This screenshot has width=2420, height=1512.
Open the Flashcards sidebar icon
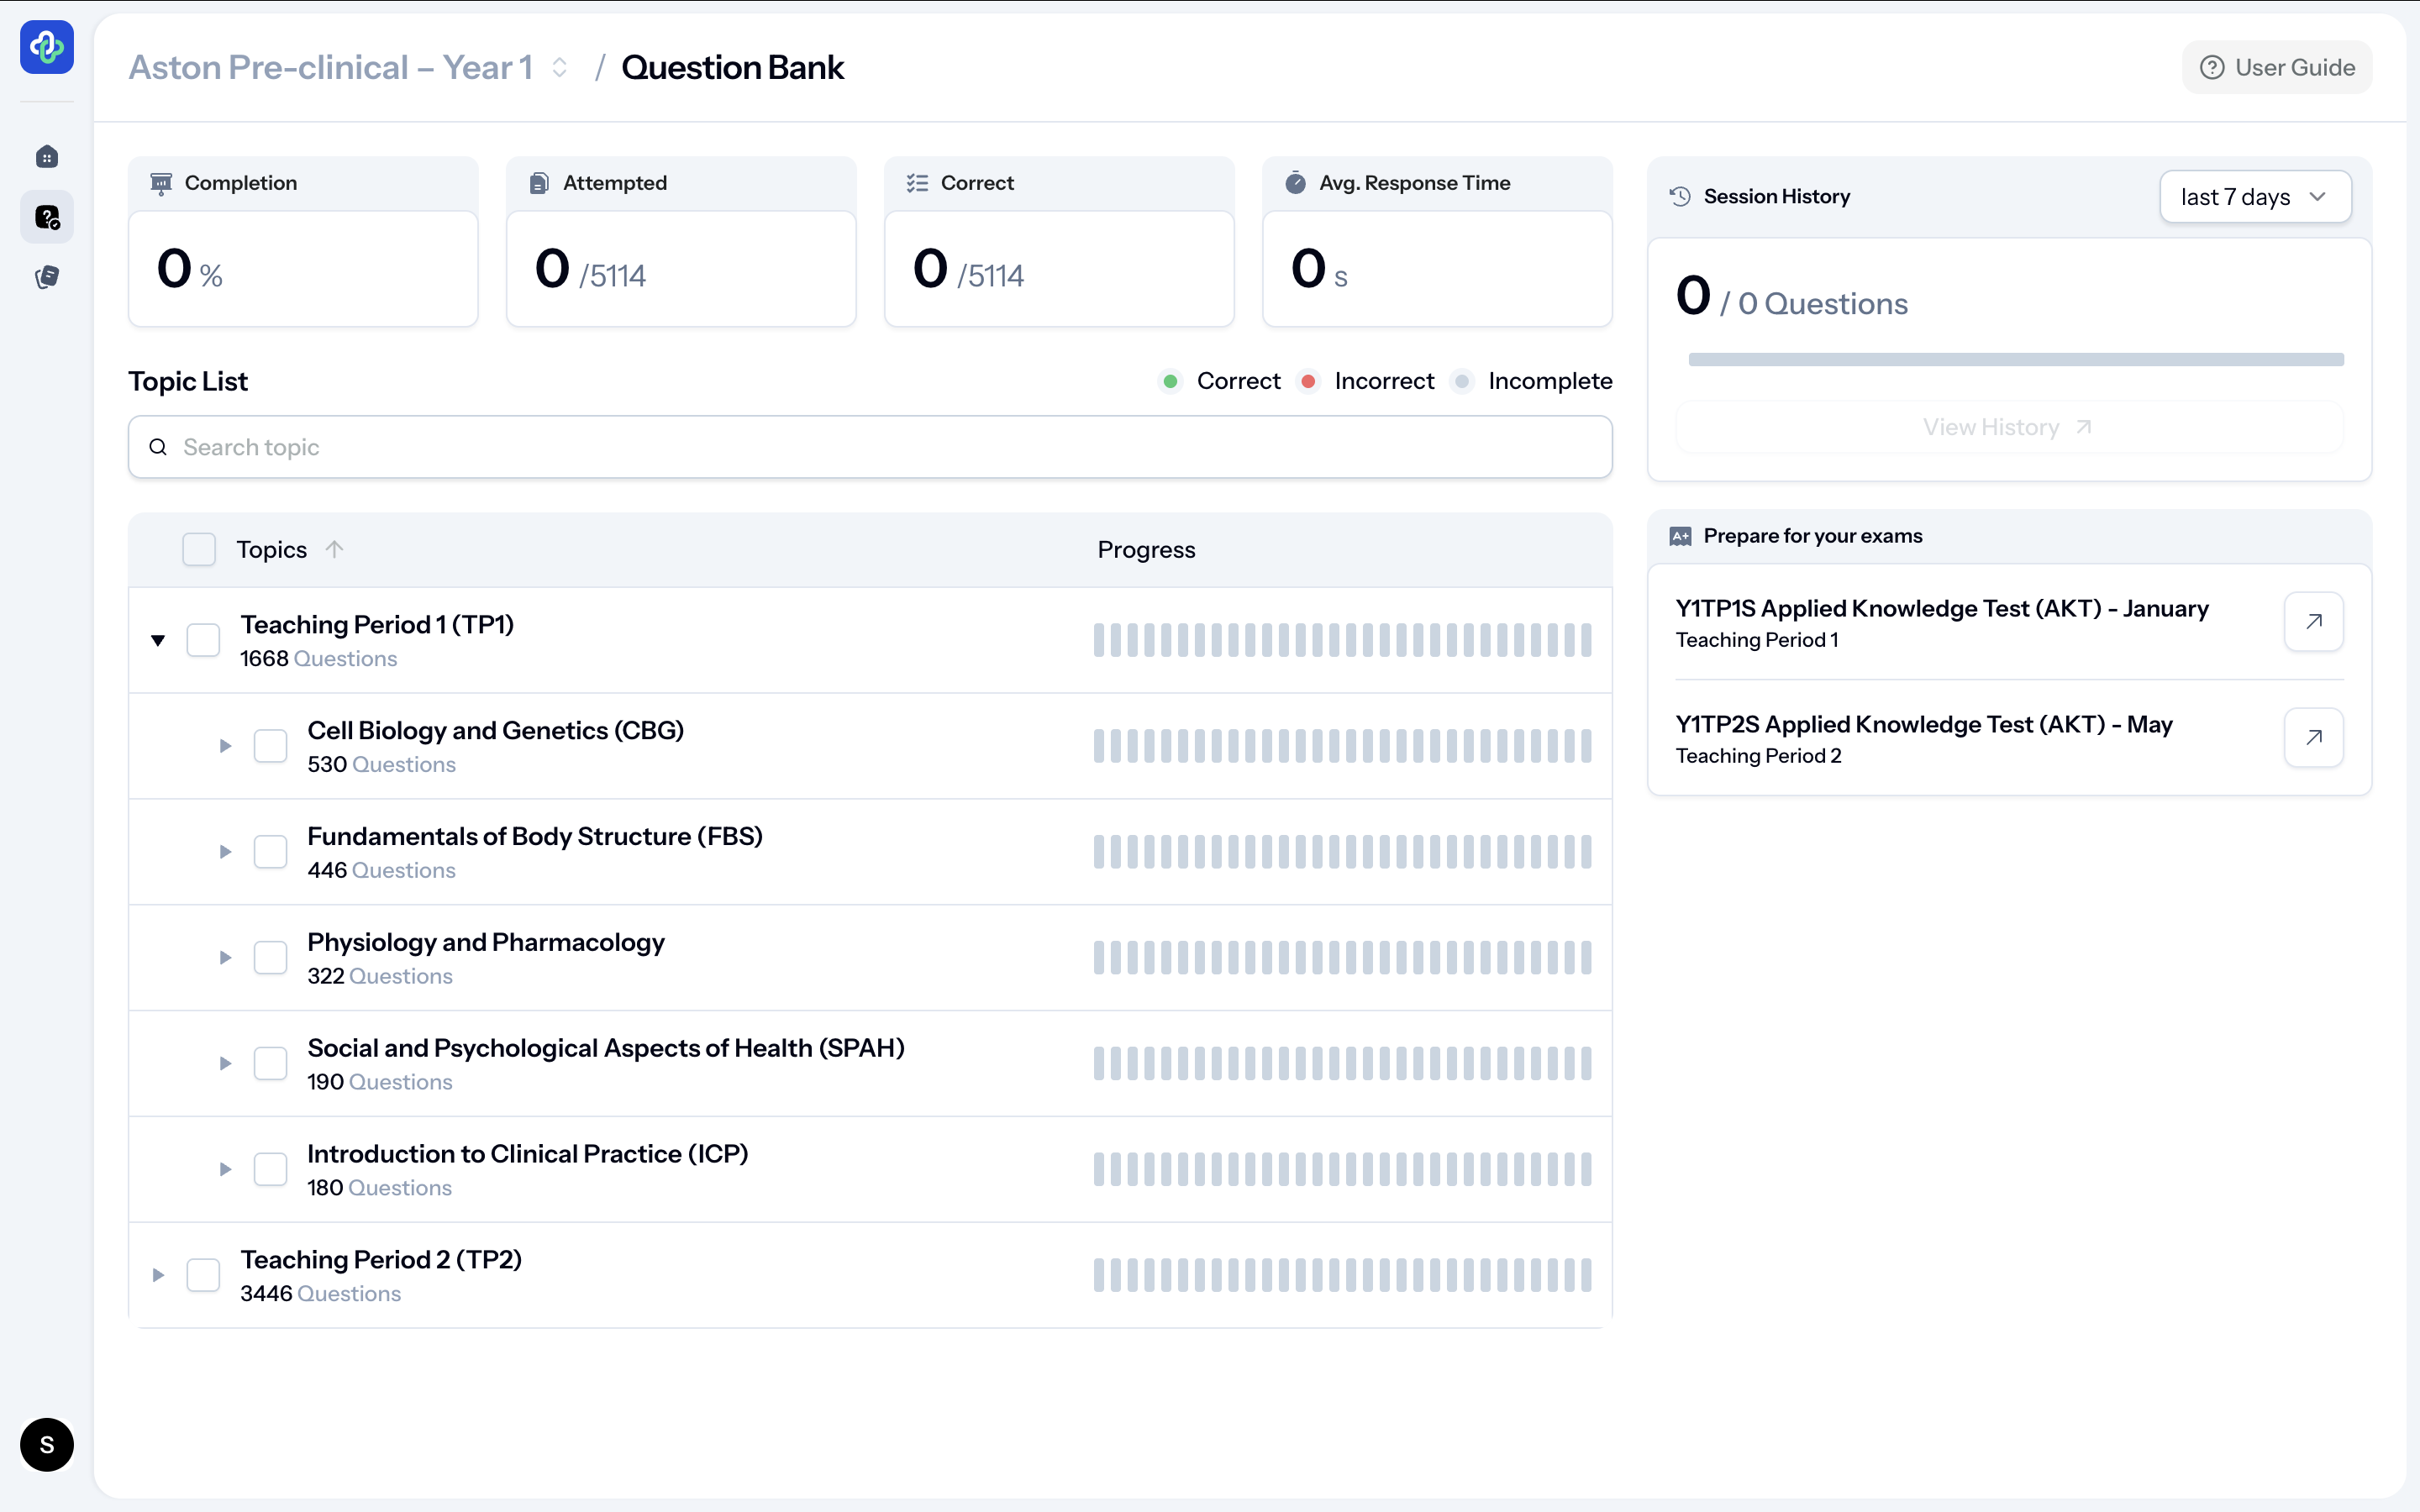click(46, 277)
